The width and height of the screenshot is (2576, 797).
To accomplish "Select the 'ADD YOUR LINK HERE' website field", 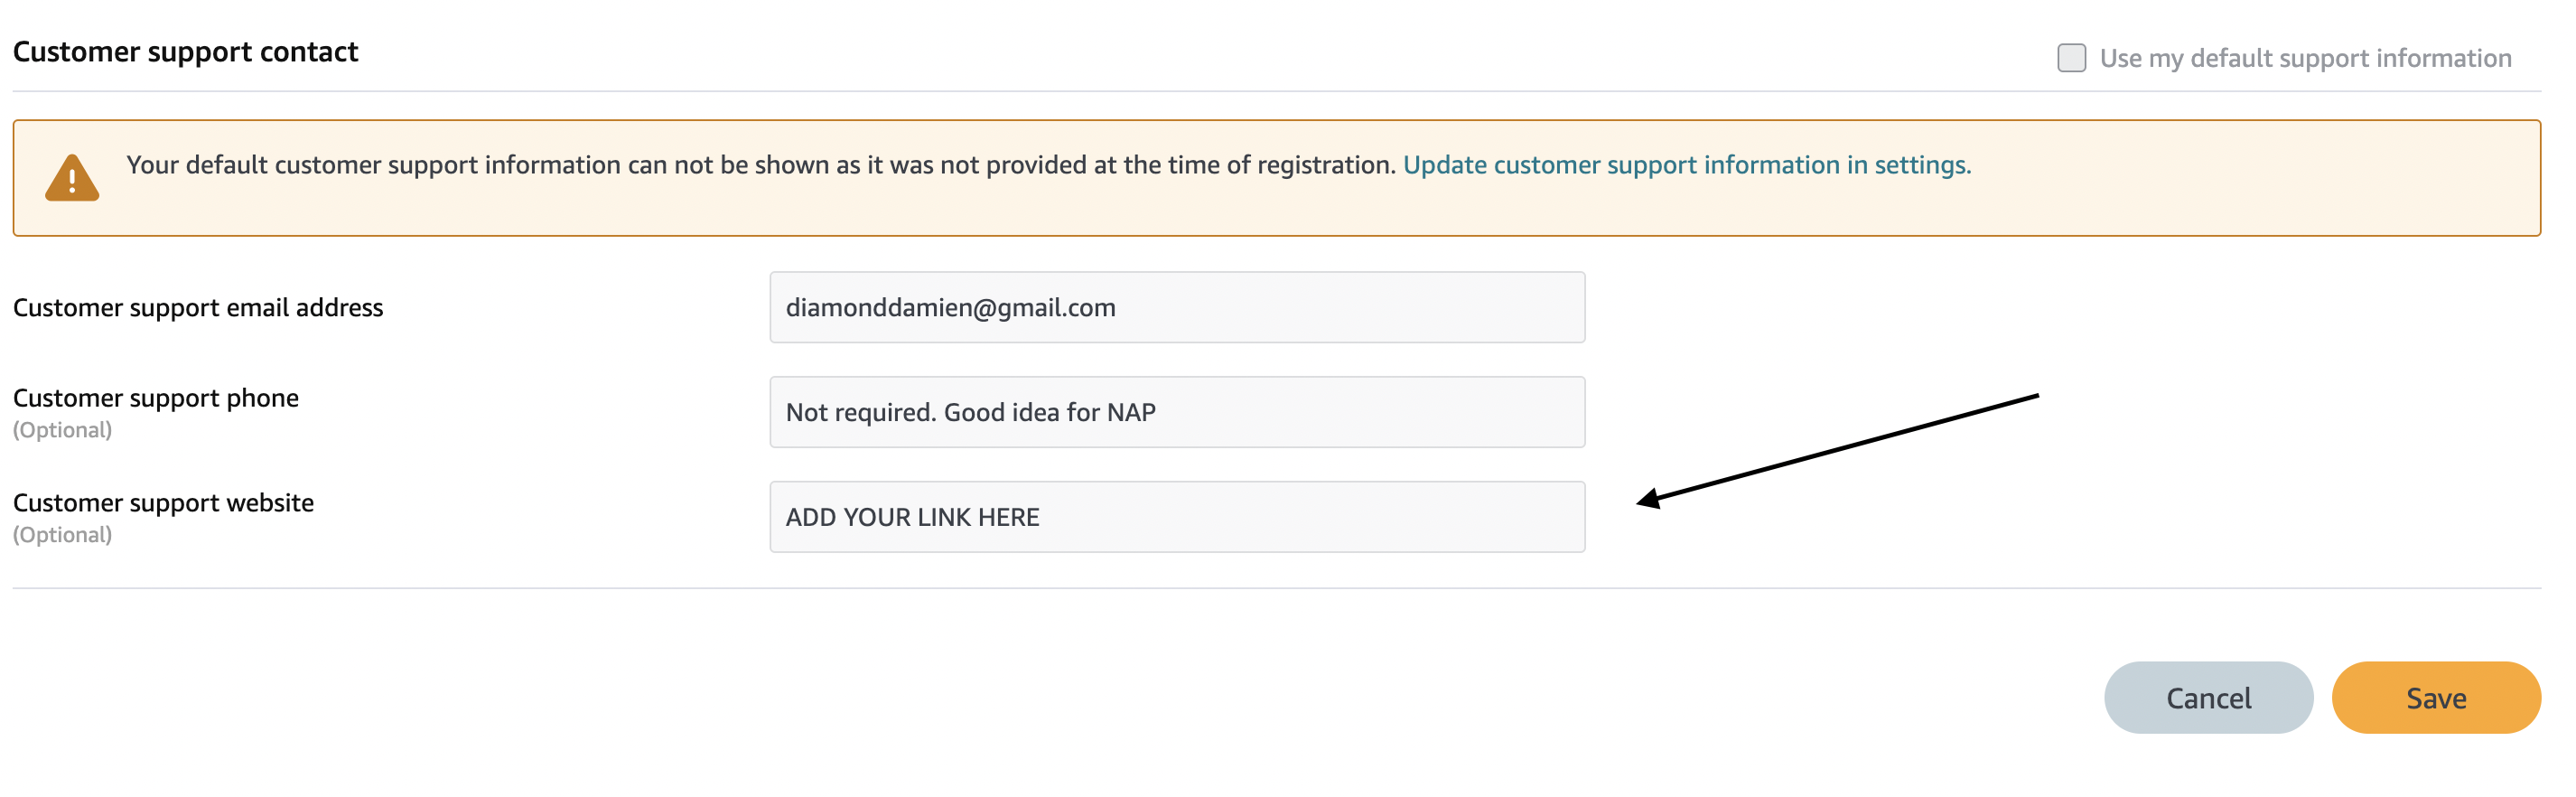I will [1177, 517].
